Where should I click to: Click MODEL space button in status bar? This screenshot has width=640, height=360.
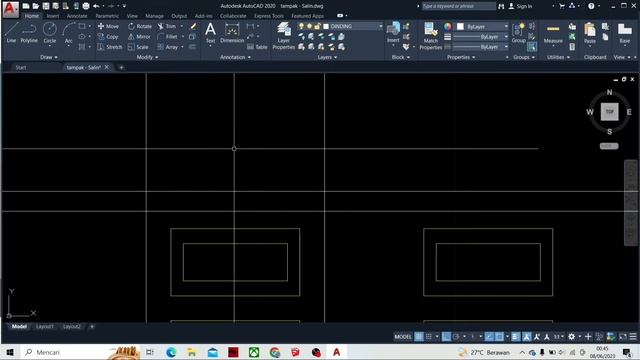pyautogui.click(x=402, y=337)
